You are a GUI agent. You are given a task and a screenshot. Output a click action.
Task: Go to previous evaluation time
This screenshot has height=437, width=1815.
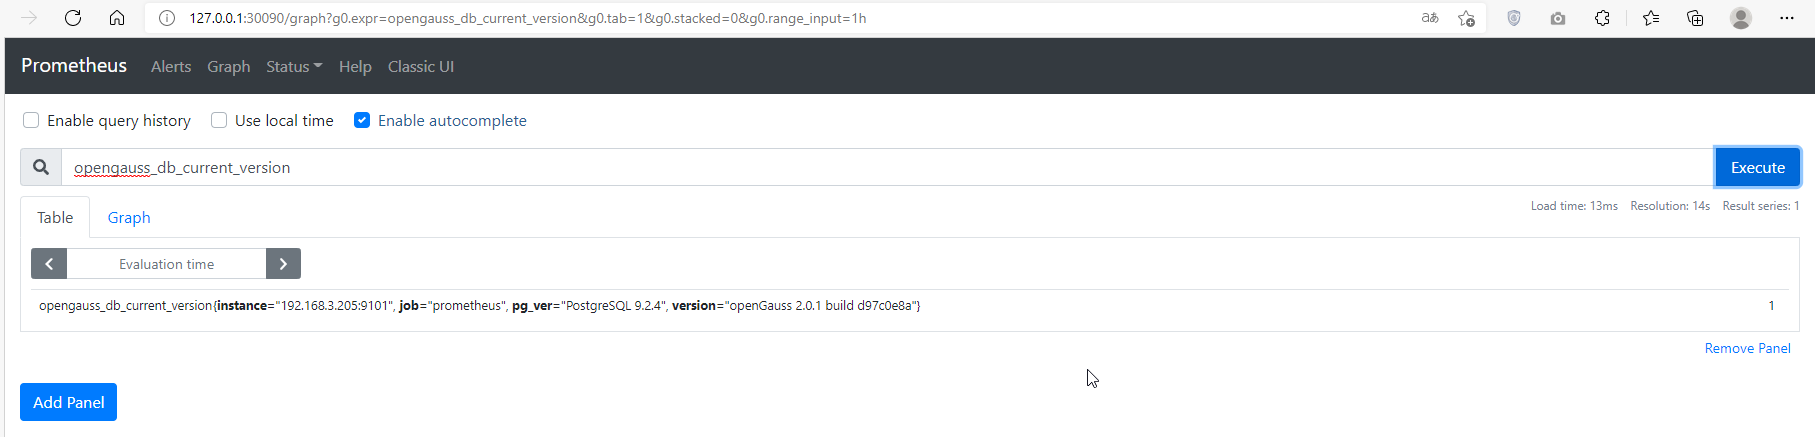[x=49, y=264]
